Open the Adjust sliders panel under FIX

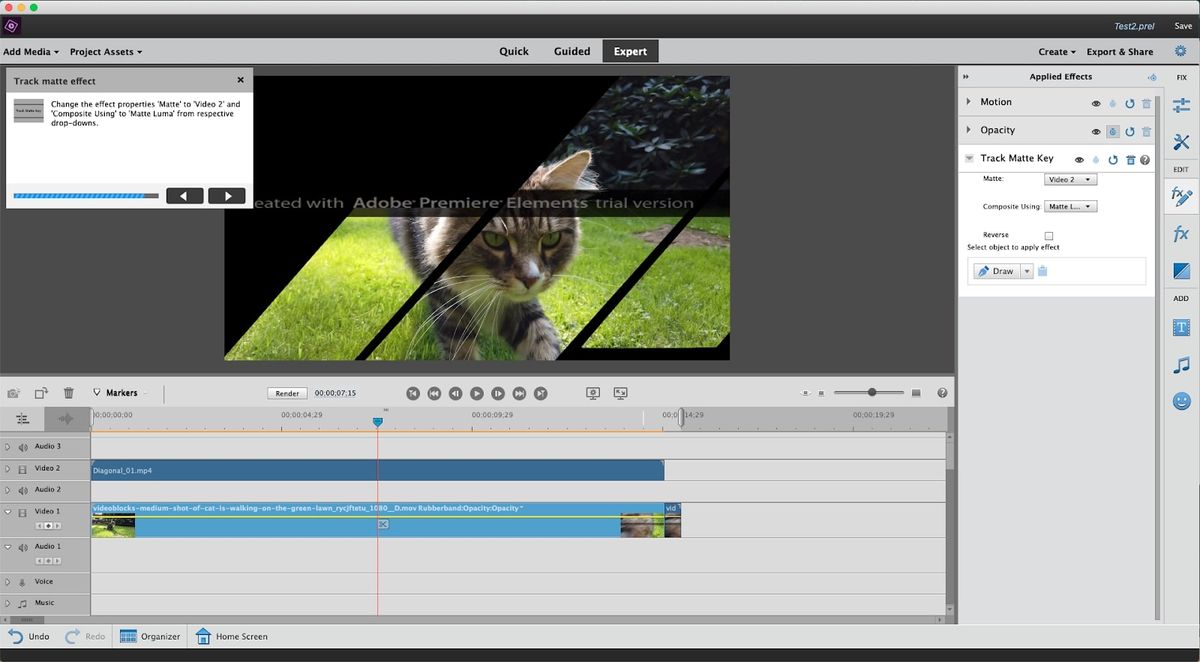[1180, 104]
